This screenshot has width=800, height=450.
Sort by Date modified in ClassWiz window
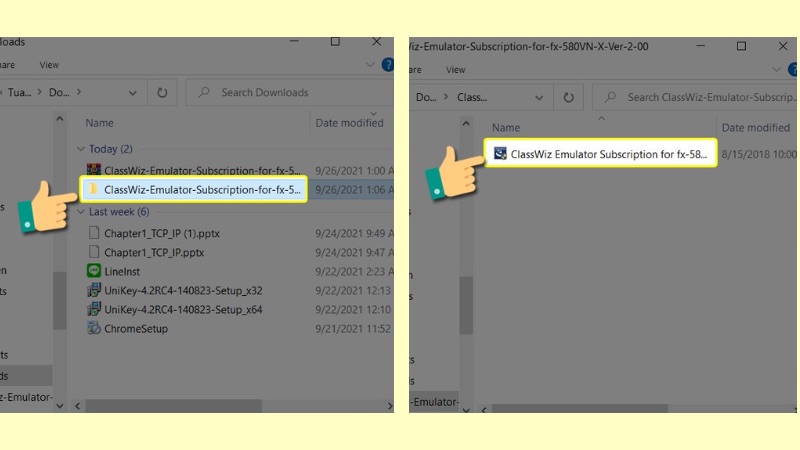[x=756, y=128]
